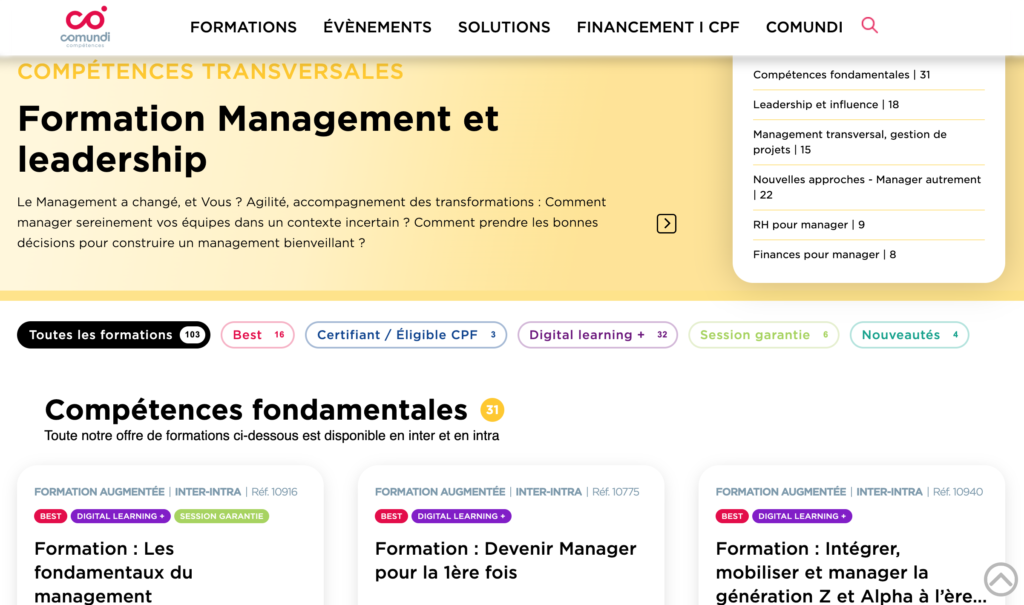Image resolution: width=1024 pixels, height=605 pixels.
Task: Open Formation : Devenir Manager pour la 1ère fois
Action: tap(505, 561)
